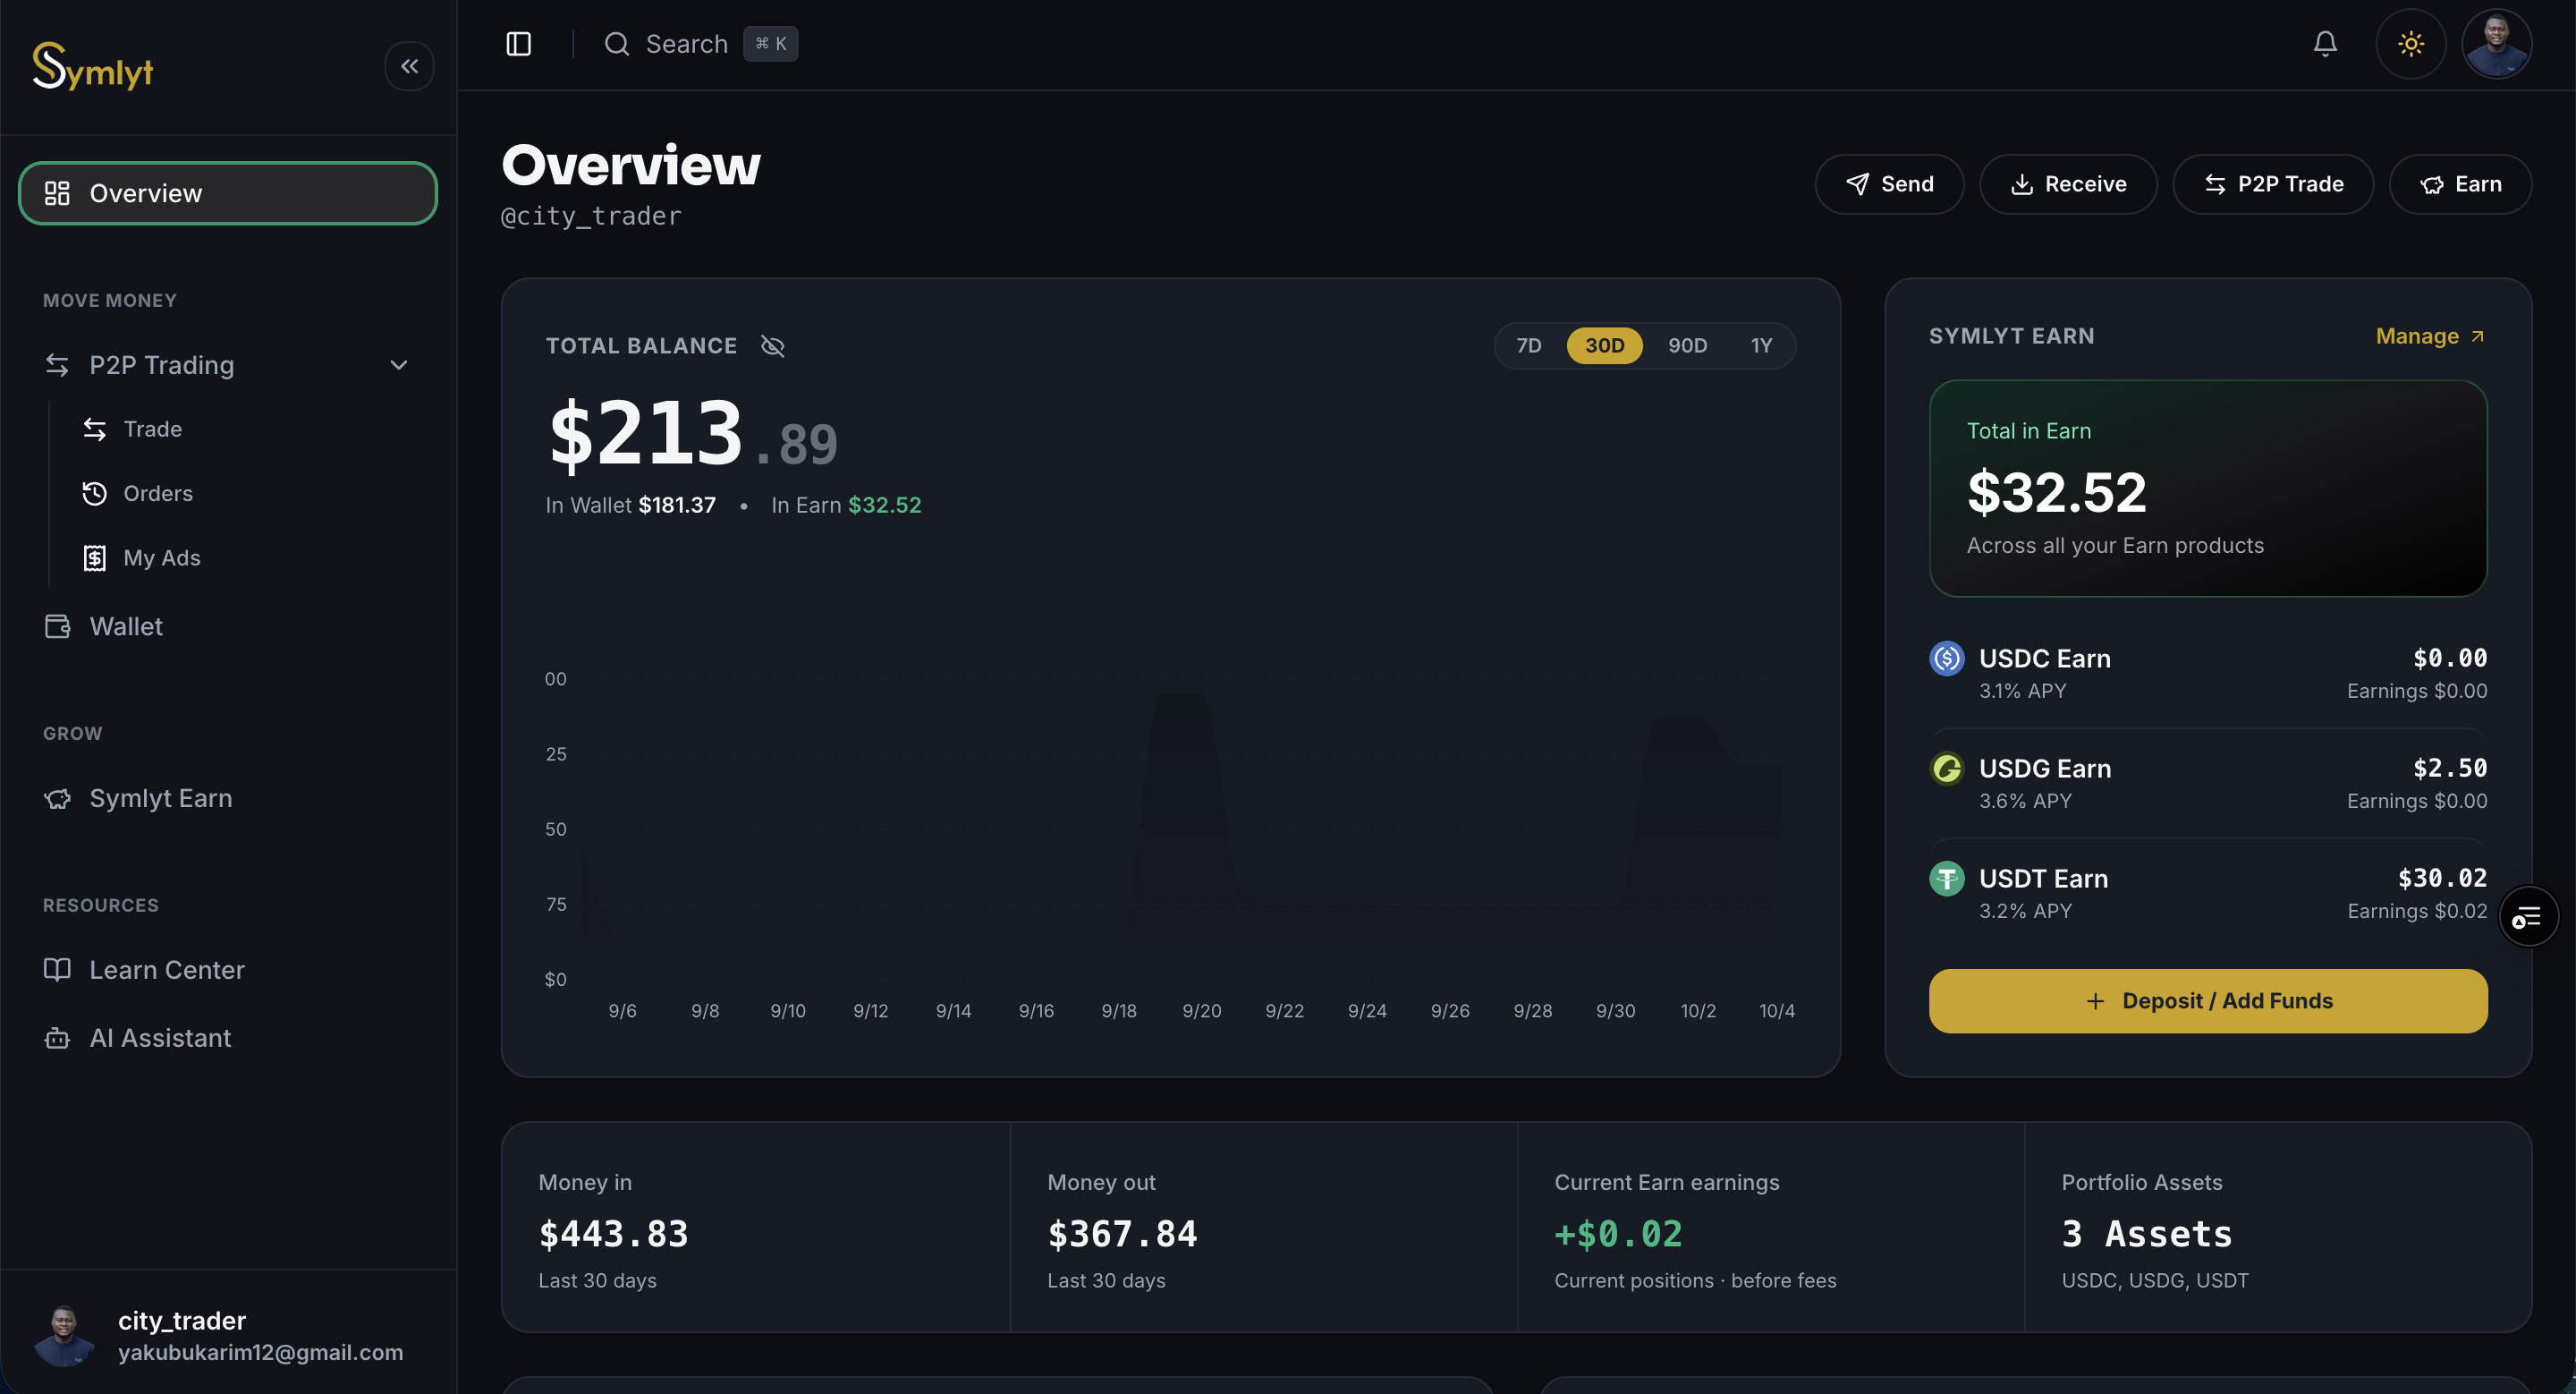
Task: Click the +$0.02 Earn earnings value
Action: pyautogui.click(x=1618, y=1234)
